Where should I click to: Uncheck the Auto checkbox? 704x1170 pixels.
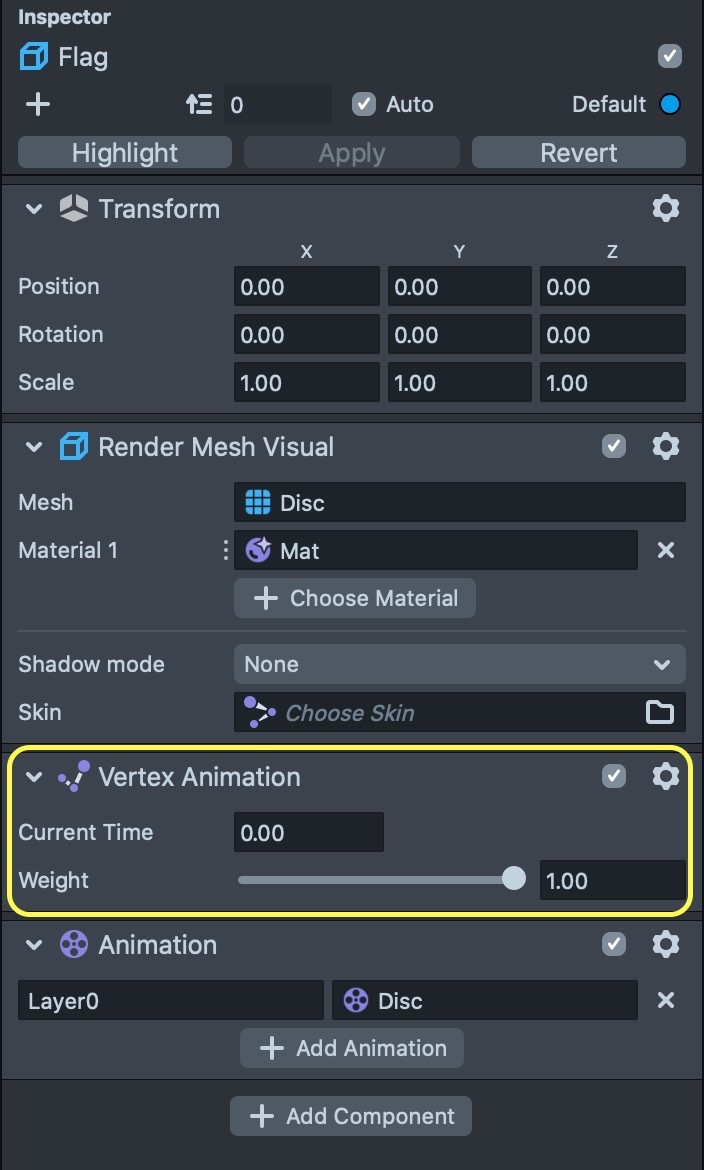click(x=364, y=104)
